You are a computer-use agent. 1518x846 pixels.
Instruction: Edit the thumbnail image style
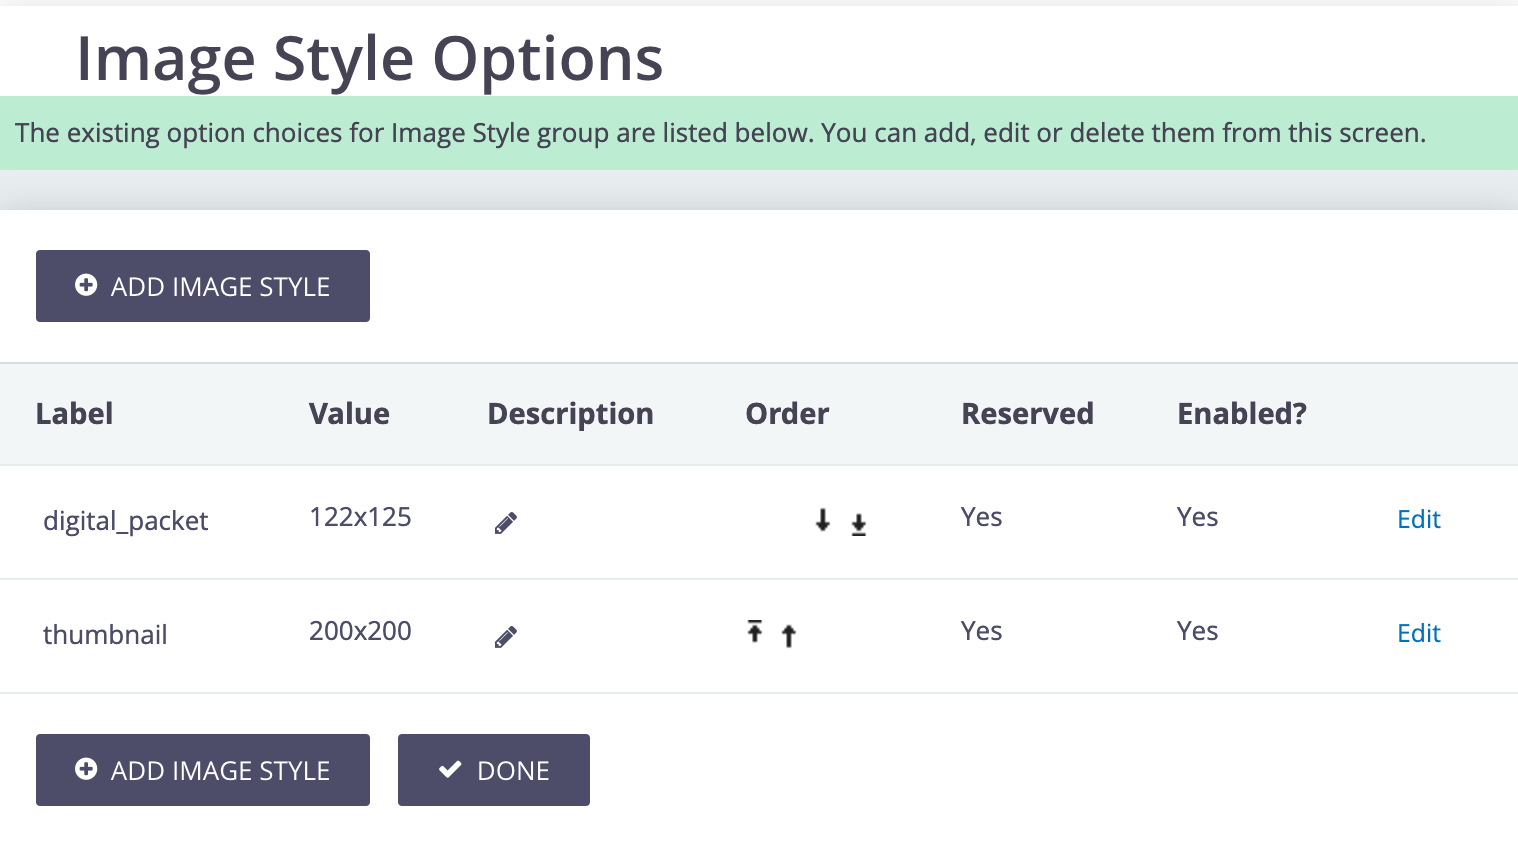click(1418, 633)
